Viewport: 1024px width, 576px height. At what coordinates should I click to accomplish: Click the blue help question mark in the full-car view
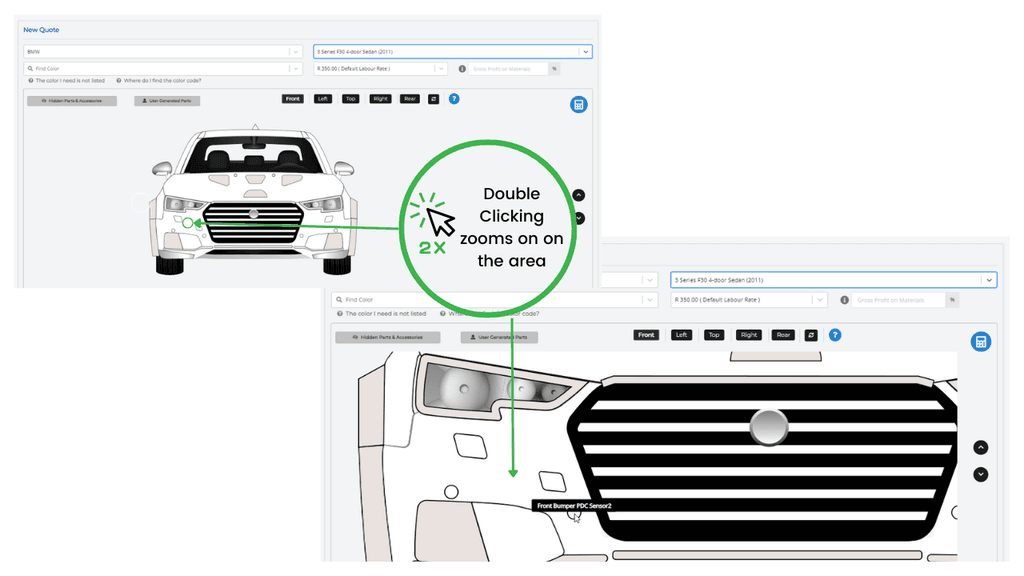click(x=454, y=99)
